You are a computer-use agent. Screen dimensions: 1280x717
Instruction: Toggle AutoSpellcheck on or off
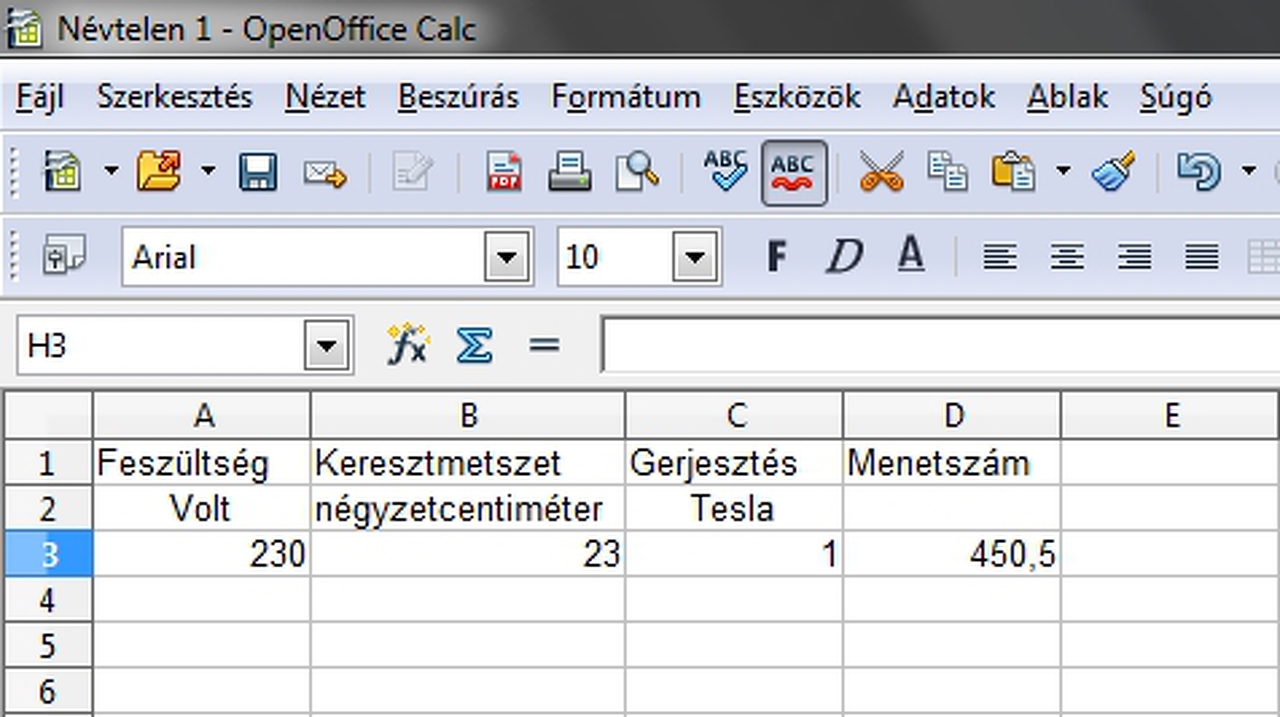794,172
